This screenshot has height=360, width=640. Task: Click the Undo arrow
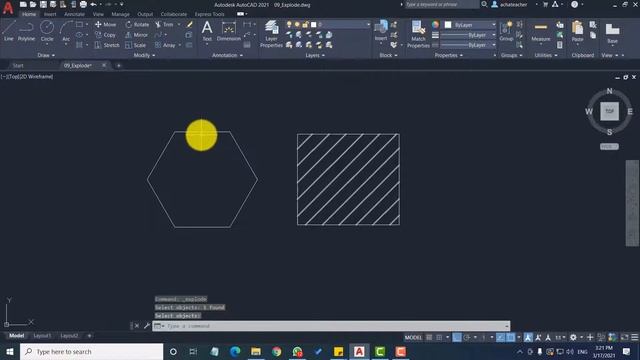tap(93, 4)
